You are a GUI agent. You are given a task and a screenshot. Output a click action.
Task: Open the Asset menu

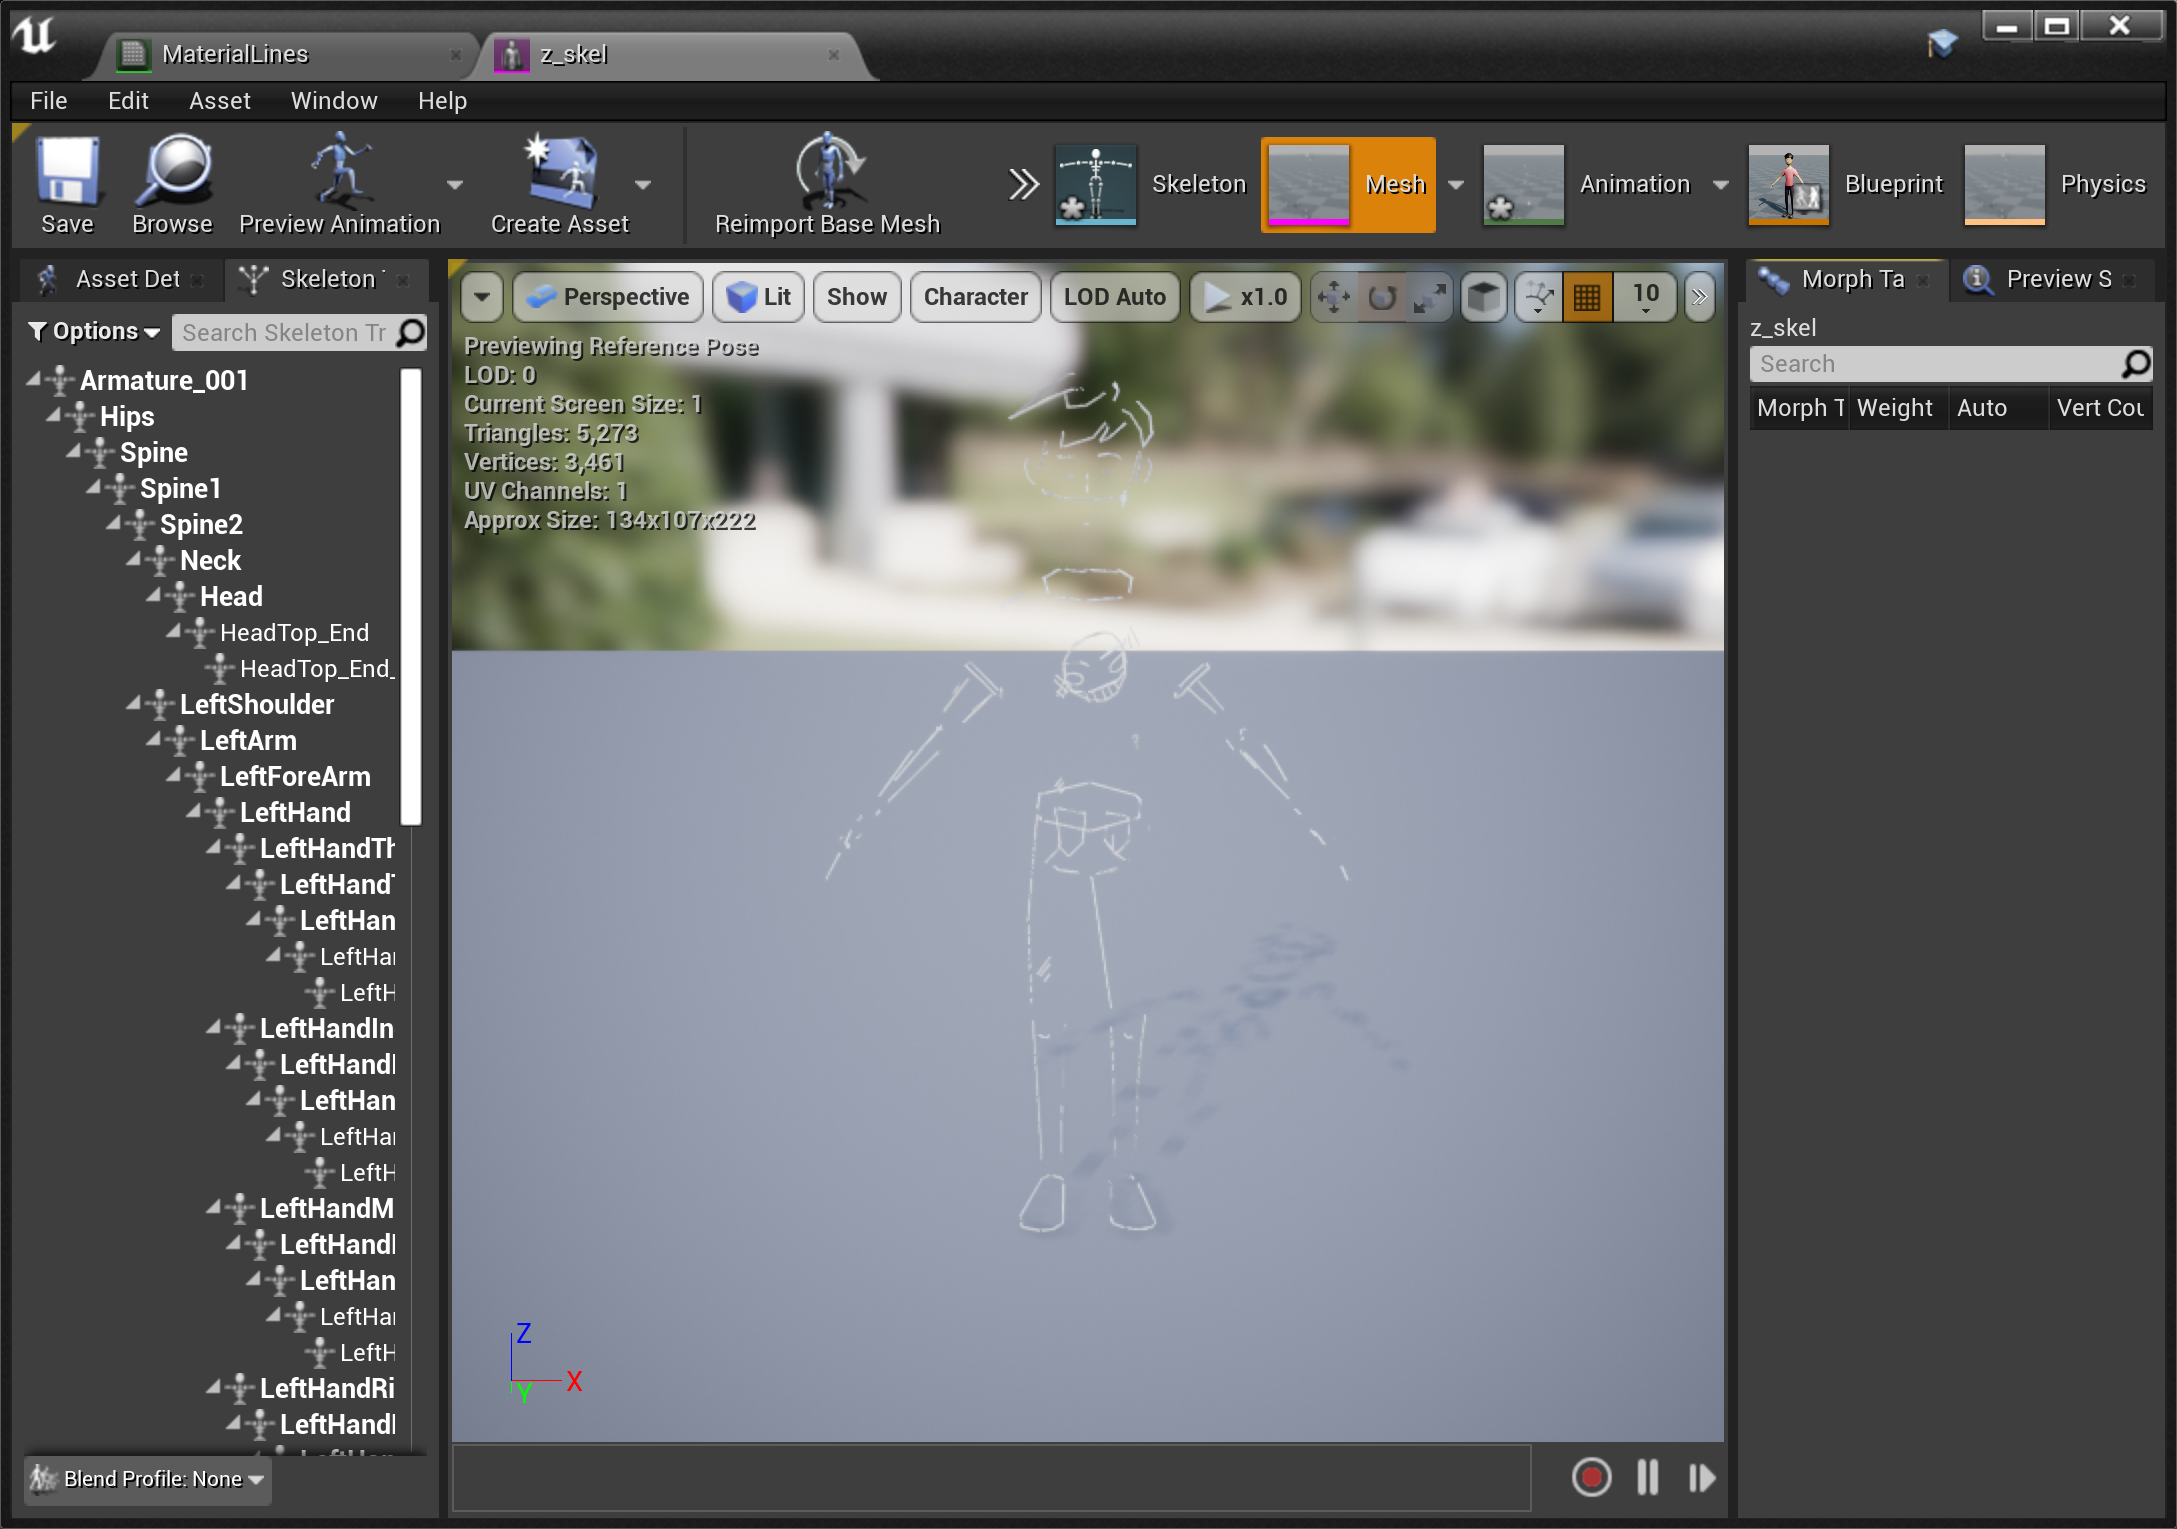pyautogui.click(x=219, y=101)
